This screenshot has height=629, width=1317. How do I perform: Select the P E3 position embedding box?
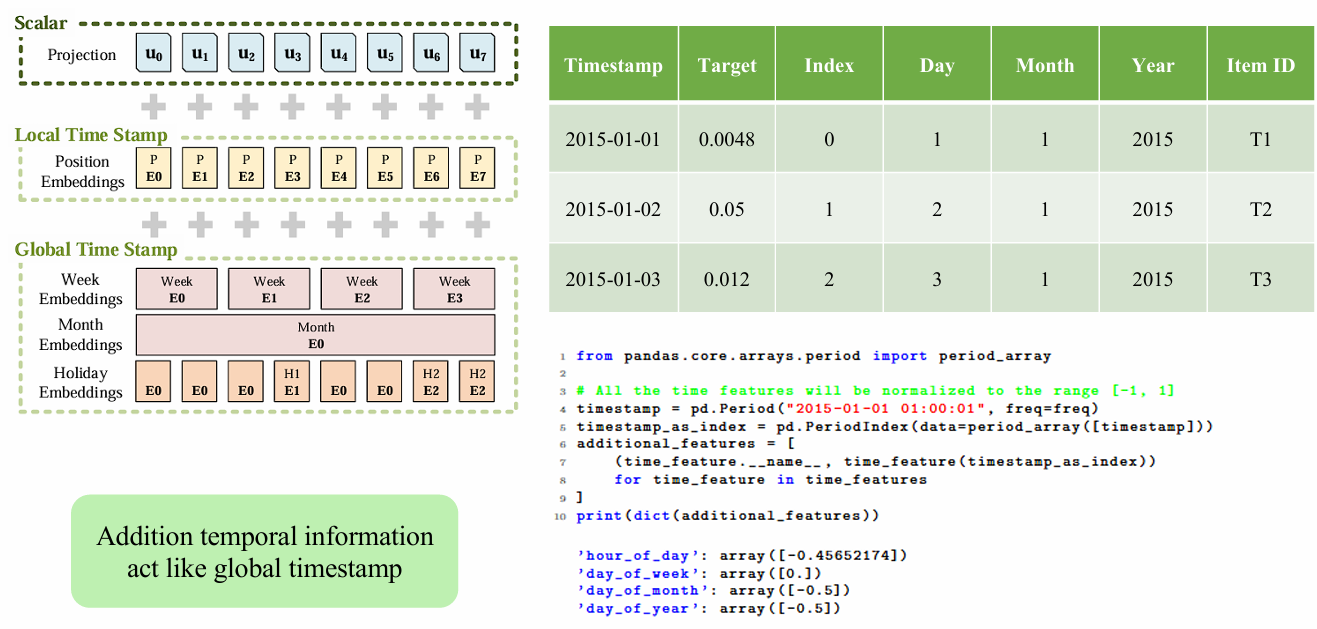point(292,168)
